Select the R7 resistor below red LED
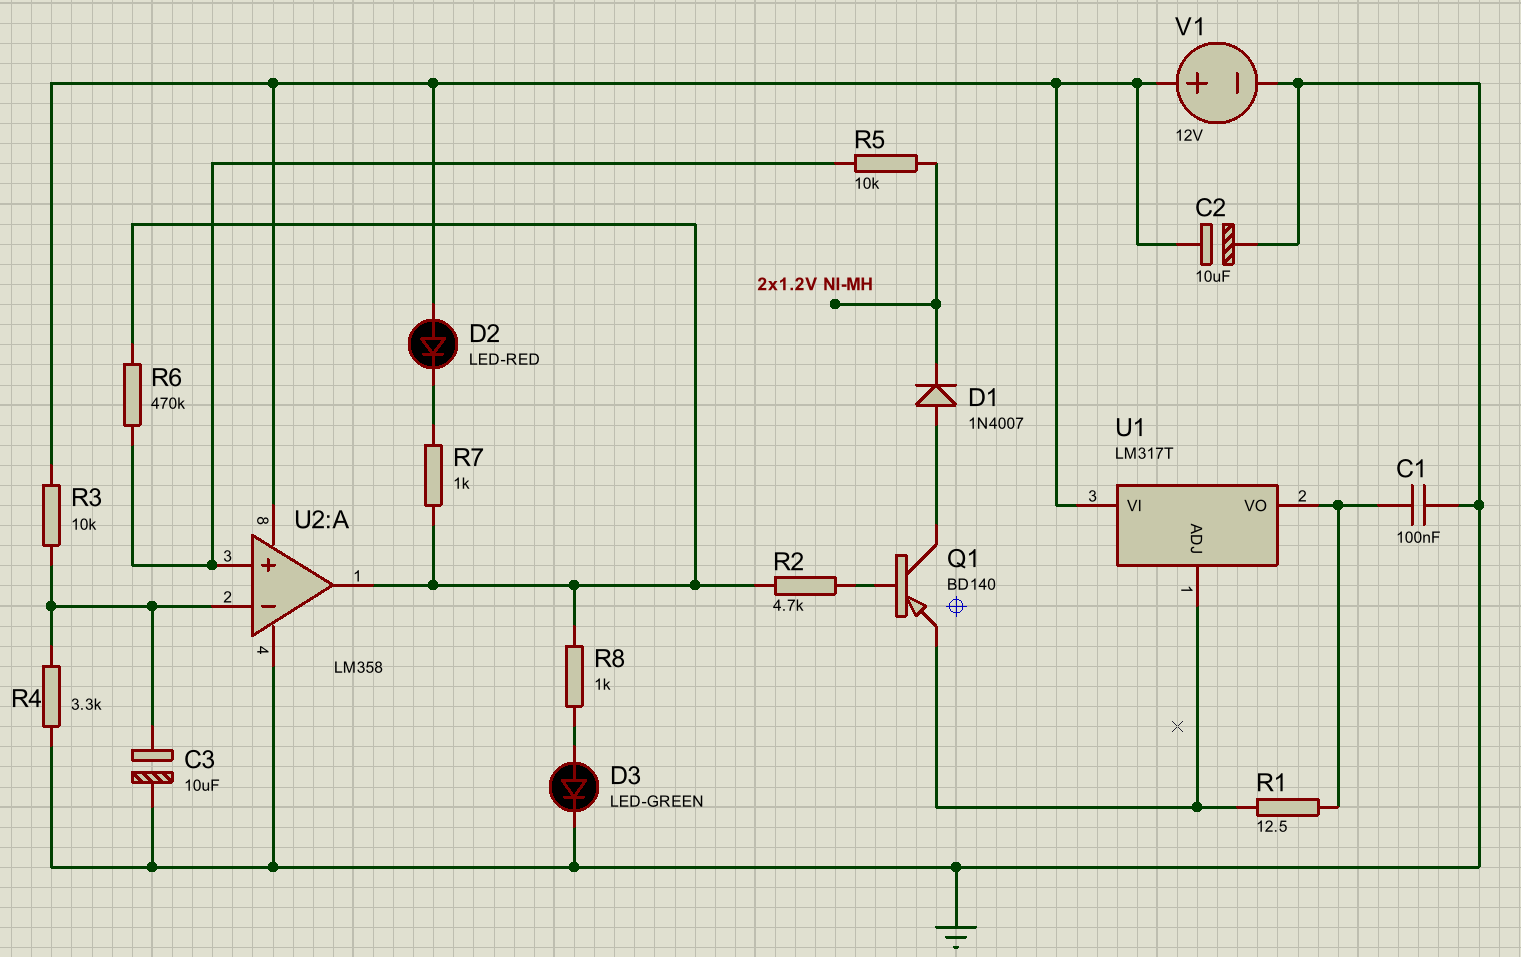 [x=433, y=475]
